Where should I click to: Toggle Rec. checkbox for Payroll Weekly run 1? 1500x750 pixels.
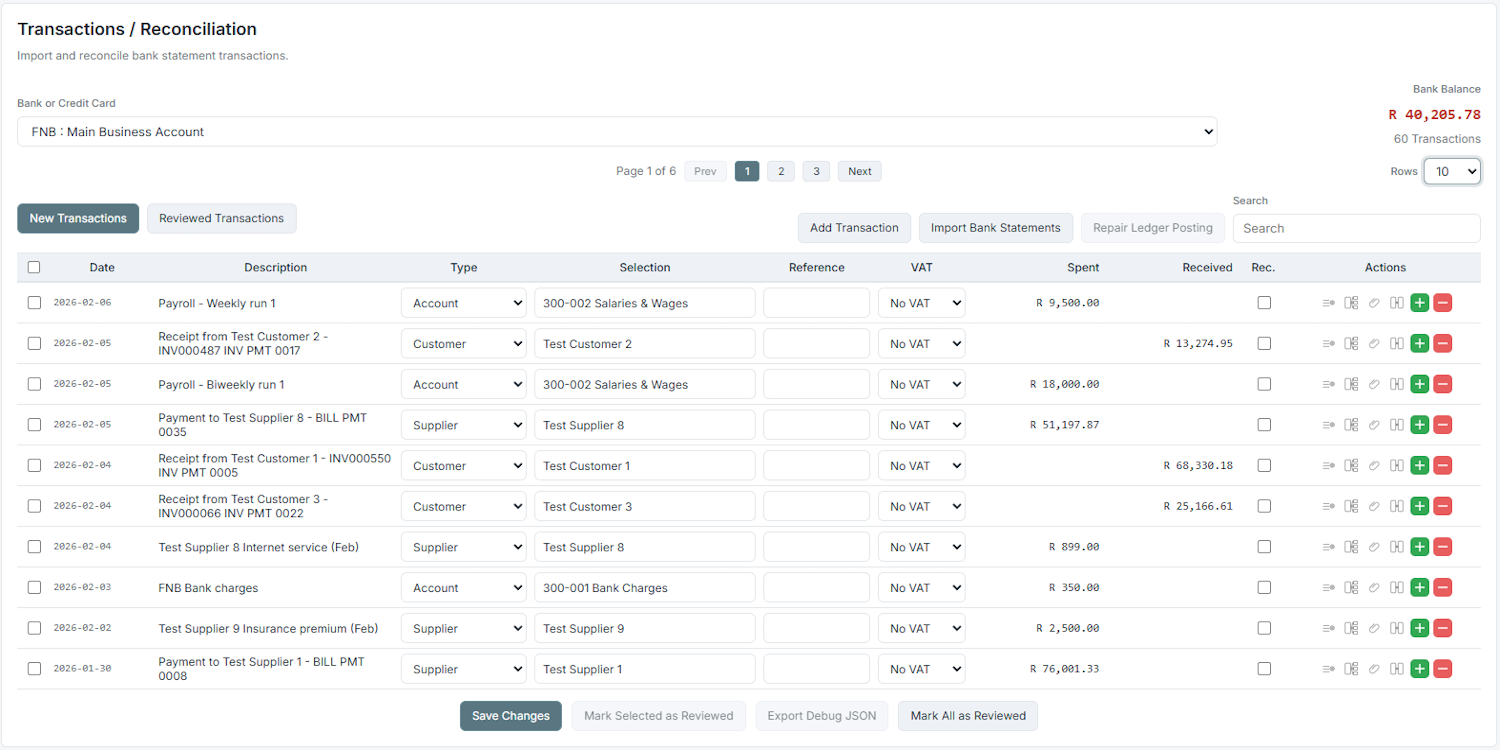tap(1264, 303)
